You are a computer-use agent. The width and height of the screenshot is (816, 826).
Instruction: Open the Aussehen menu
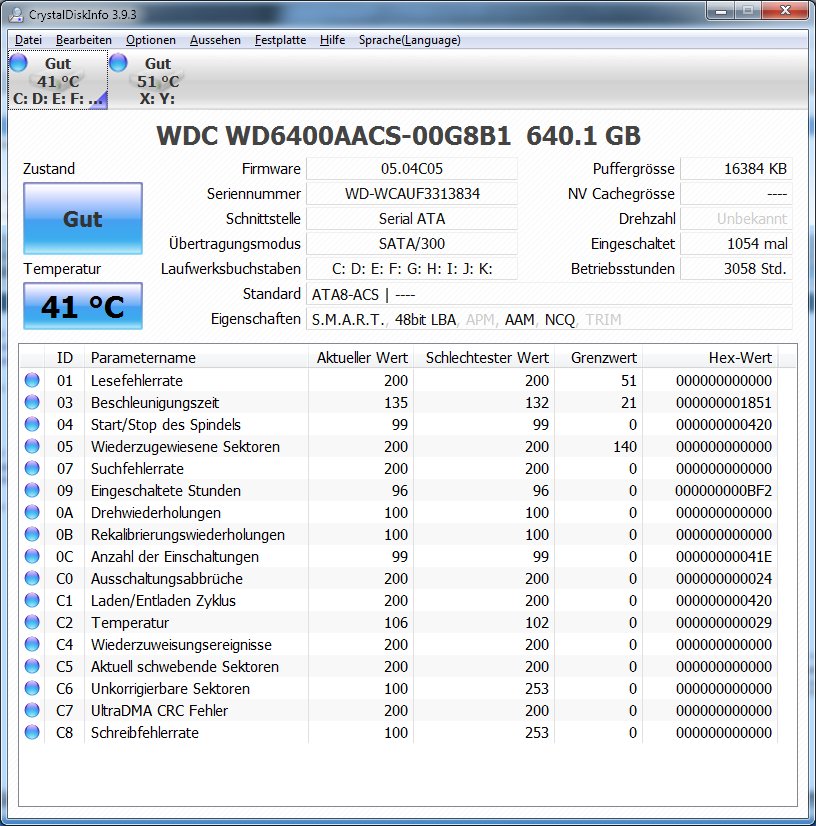tap(215, 40)
